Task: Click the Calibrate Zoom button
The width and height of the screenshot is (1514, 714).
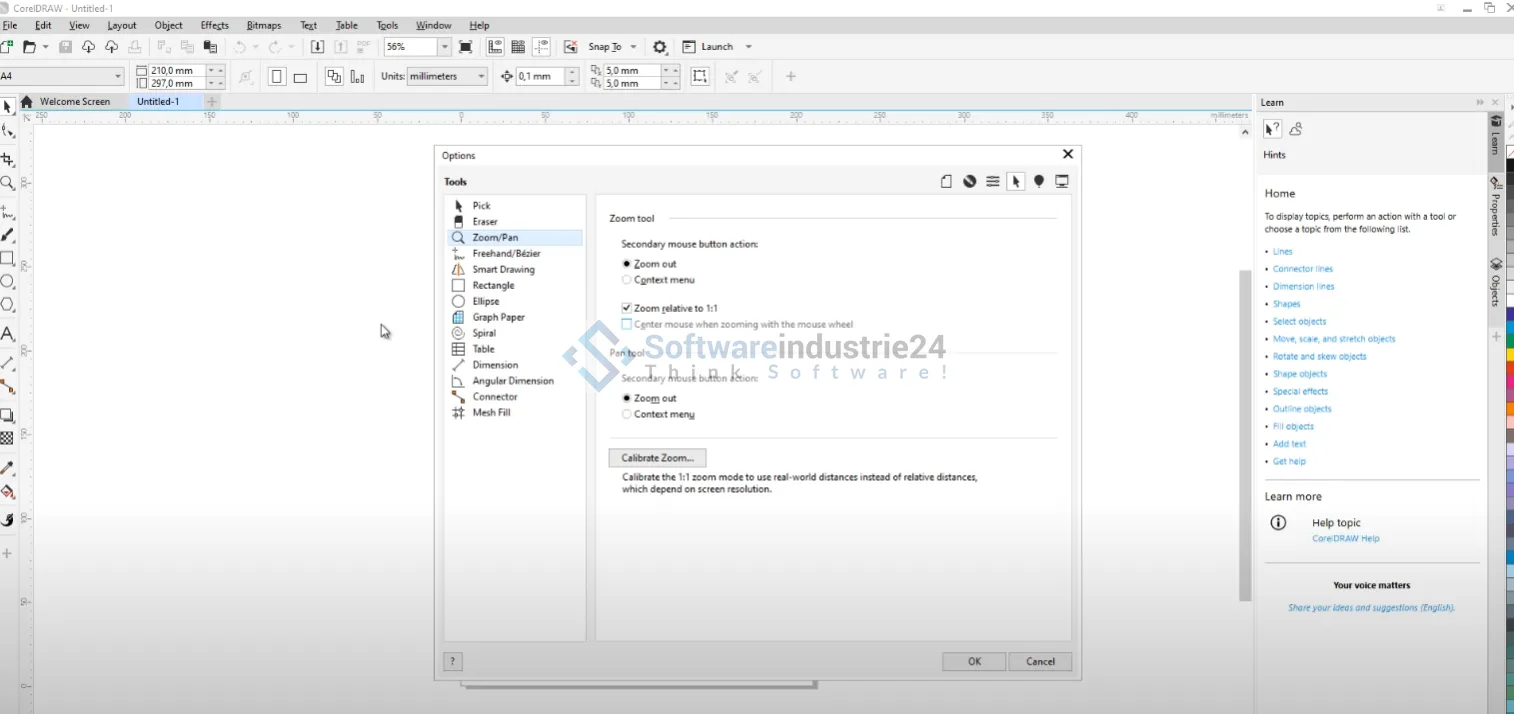Action: 657,458
